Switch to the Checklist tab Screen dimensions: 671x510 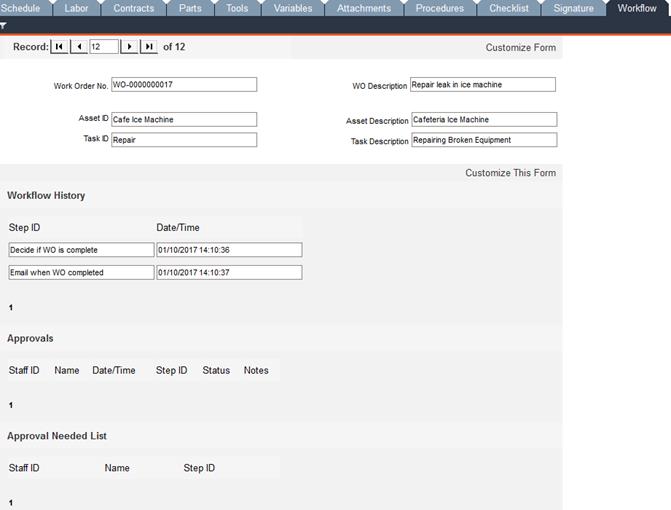tap(508, 8)
